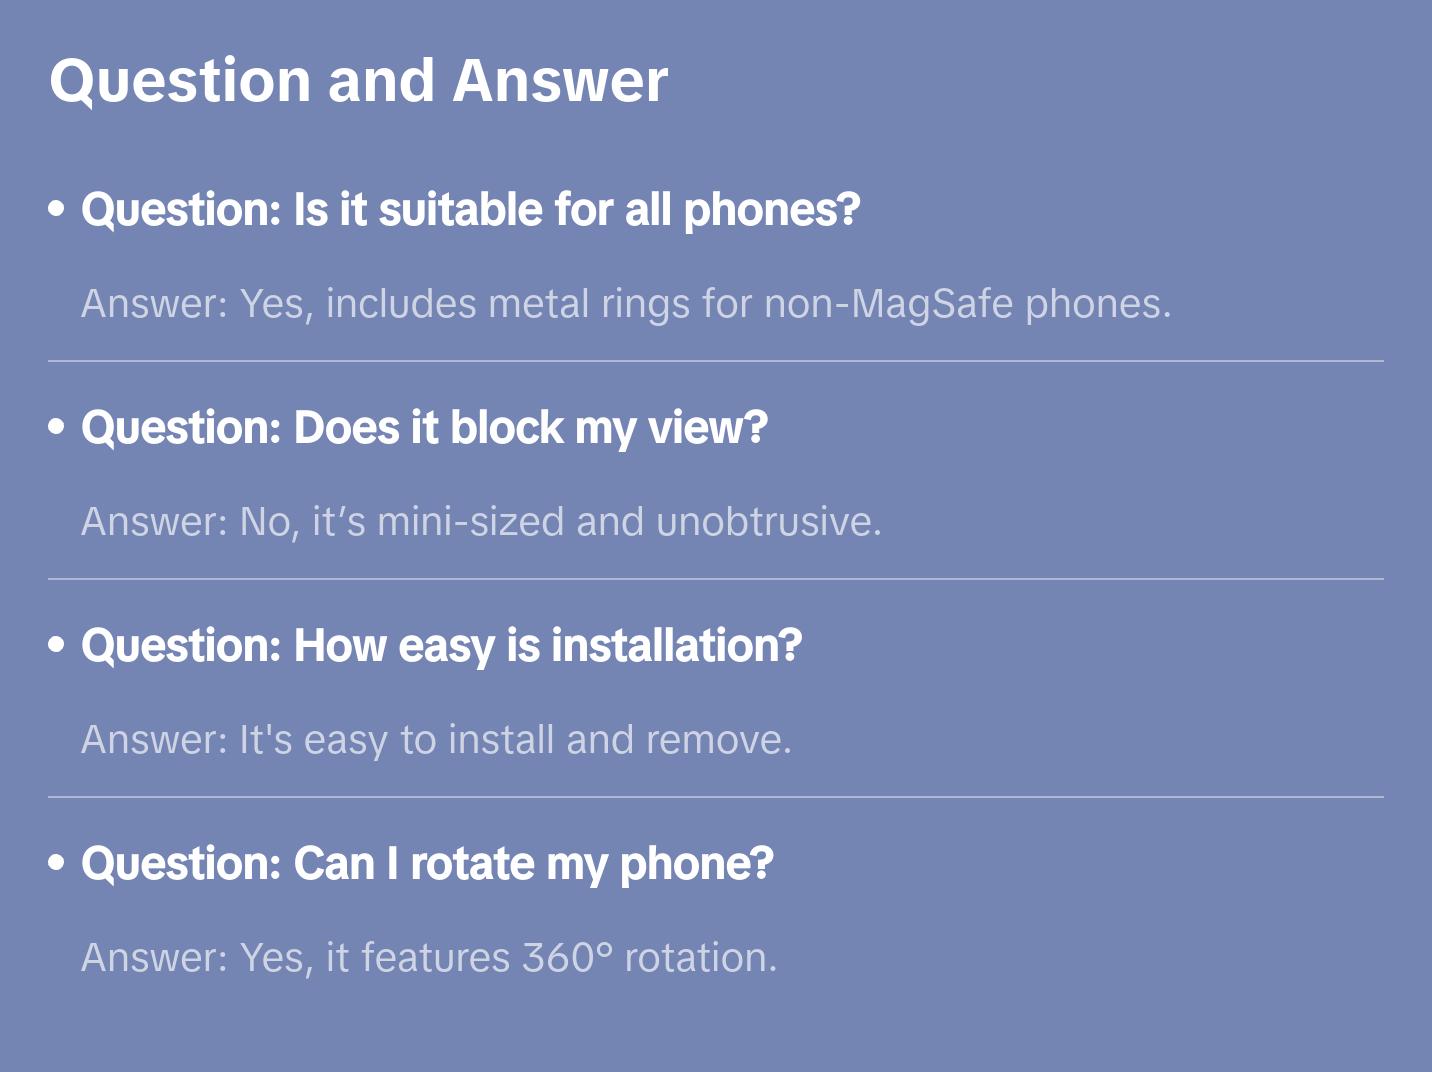This screenshot has height=1072, width=1432.
Task: Click divider line below the non-MagSafe answer
Action: click(716, 361)
